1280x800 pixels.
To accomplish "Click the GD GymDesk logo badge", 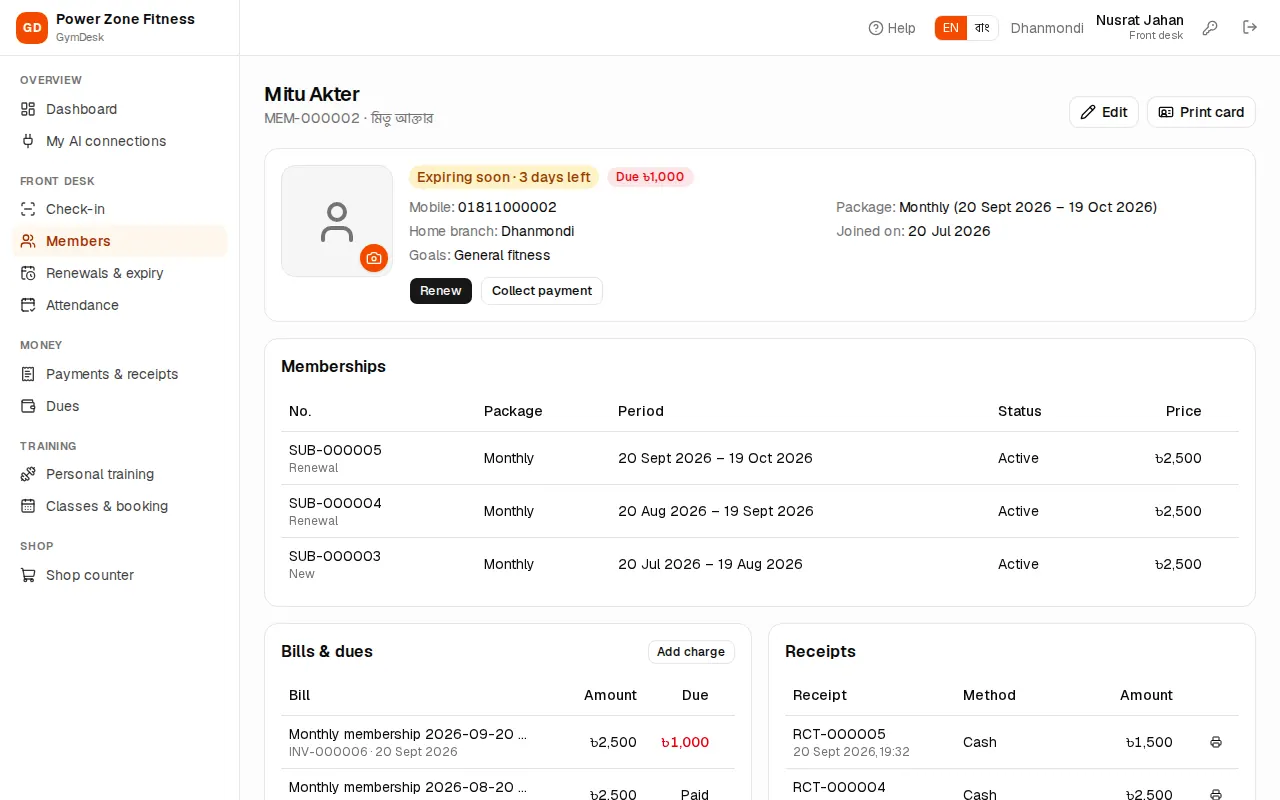I will 32,28.
